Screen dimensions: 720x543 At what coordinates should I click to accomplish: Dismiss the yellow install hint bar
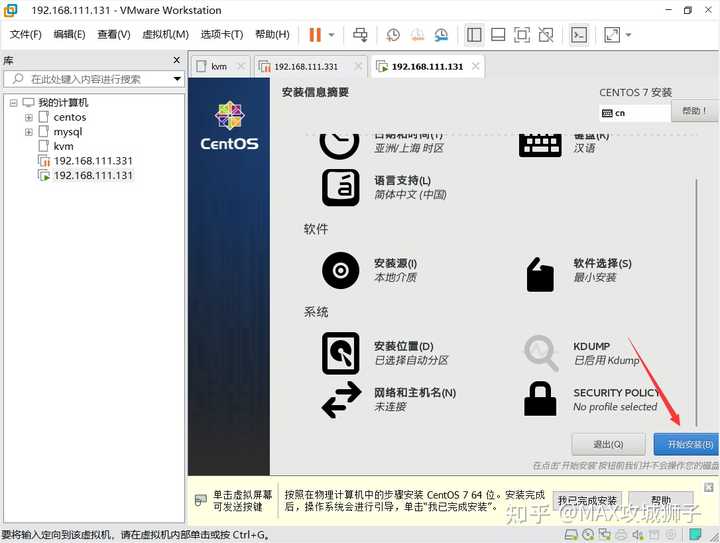tap(709, 487)
